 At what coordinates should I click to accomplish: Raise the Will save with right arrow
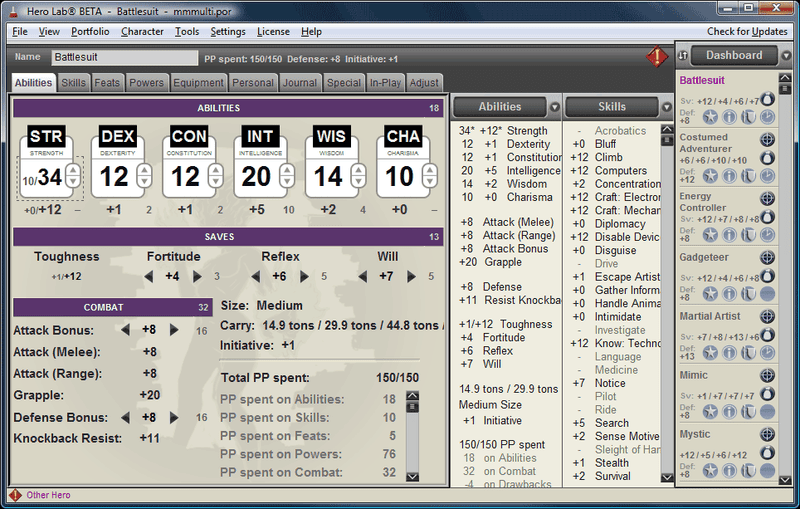pos(411,276)
